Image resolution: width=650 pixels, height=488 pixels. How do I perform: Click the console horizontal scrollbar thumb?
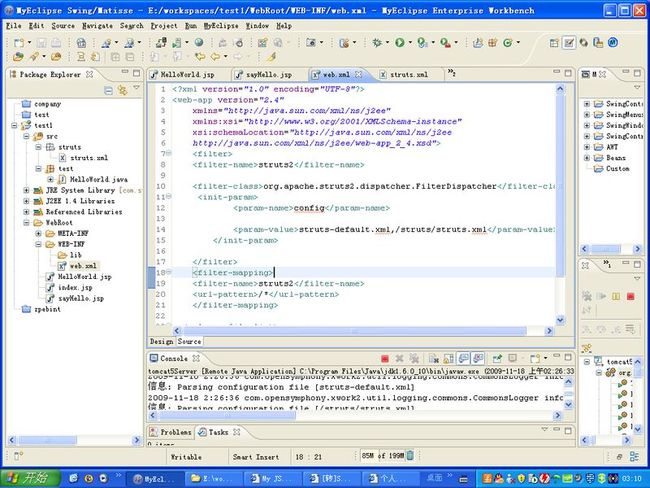(x=227, y=415)
